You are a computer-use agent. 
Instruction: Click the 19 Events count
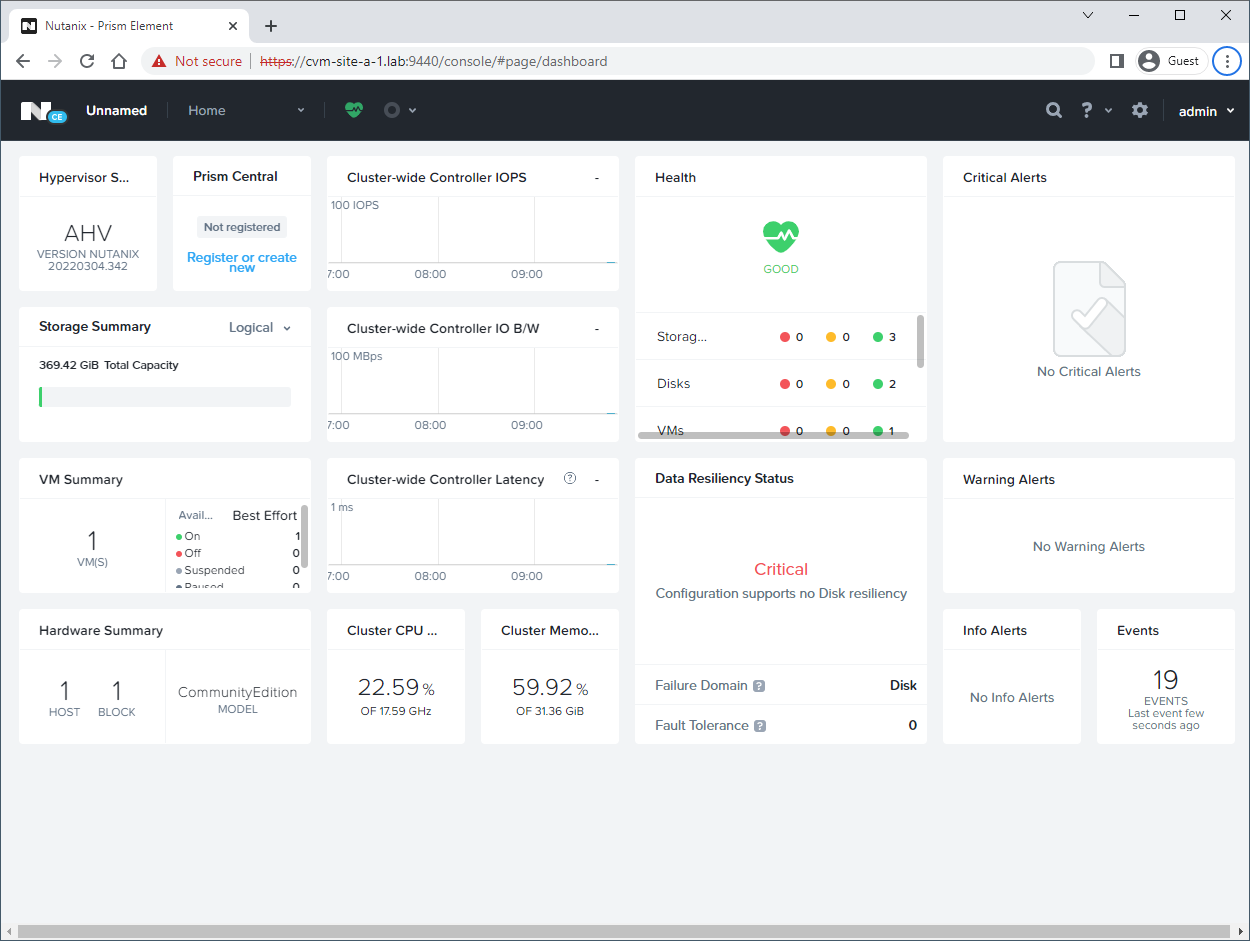point(1166,680)
